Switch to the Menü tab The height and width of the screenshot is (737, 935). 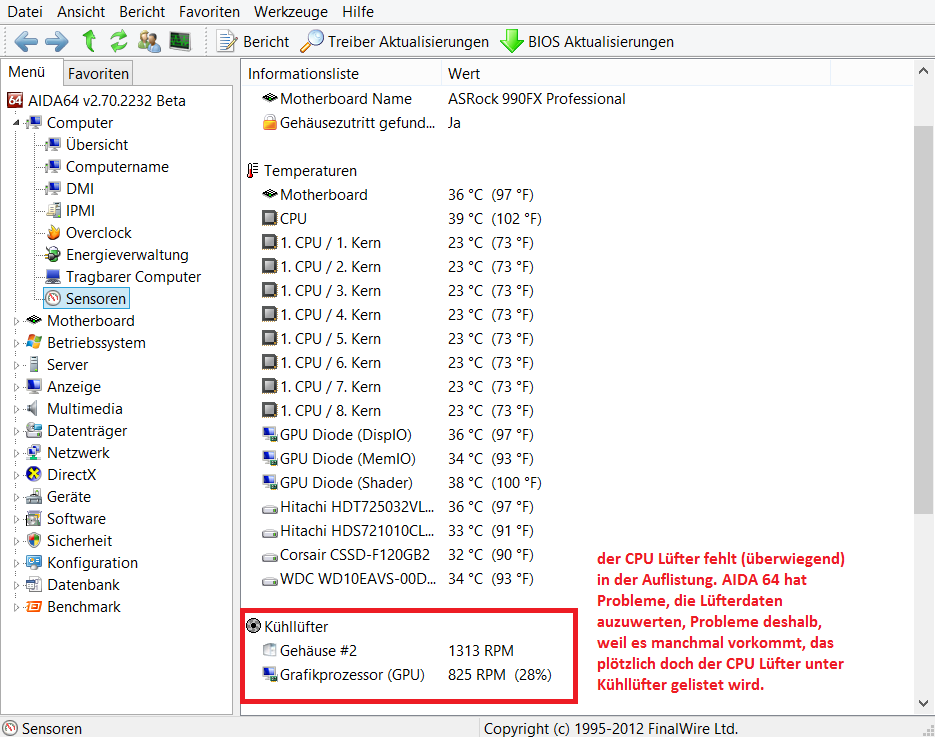pos(27,72)
